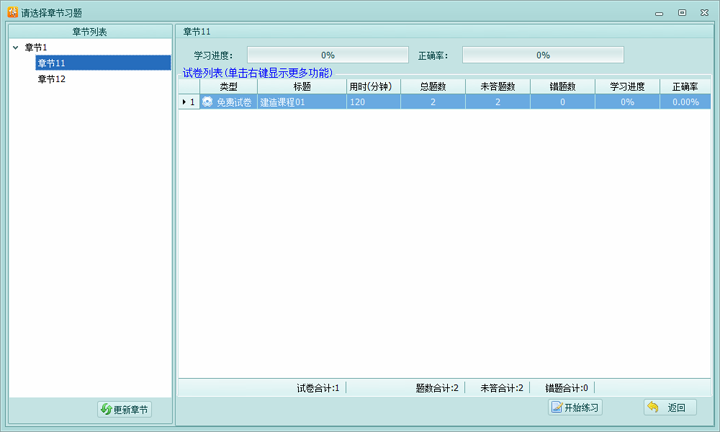Start practice with 开始练习 button
This screenshot has width=720, height=432.
point(575,407)
